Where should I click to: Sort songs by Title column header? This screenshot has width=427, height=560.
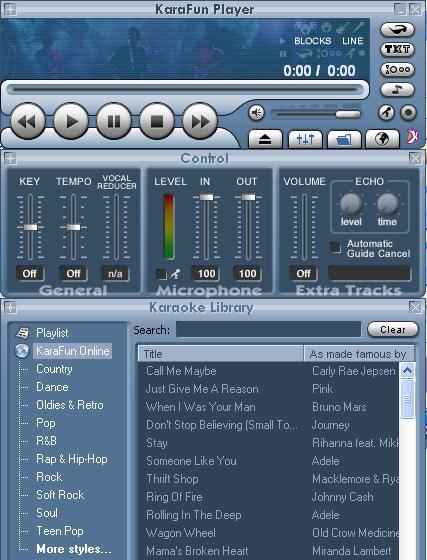221,354
